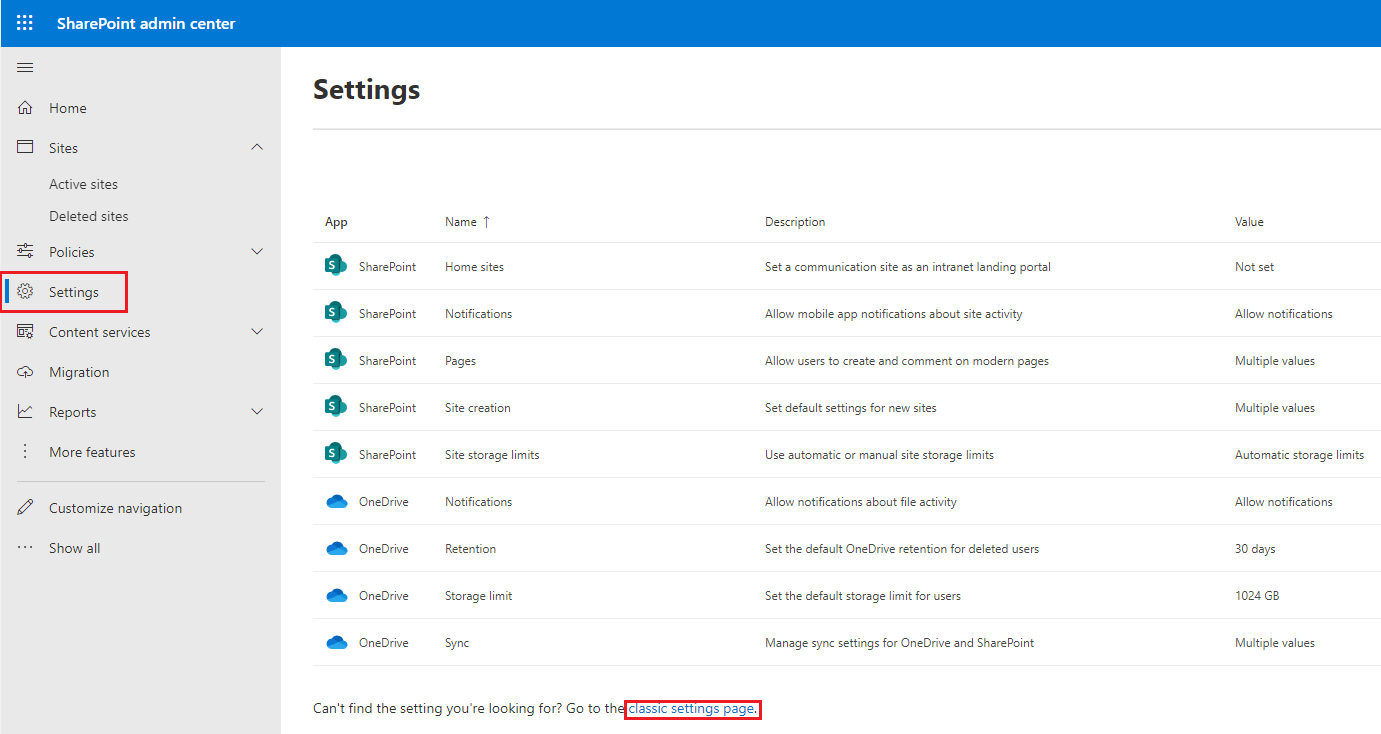Click the Customize navigation pencil icon
The width and height of the screenshot is (1381, 734).
pyautogui.click(x=26, y=508)
